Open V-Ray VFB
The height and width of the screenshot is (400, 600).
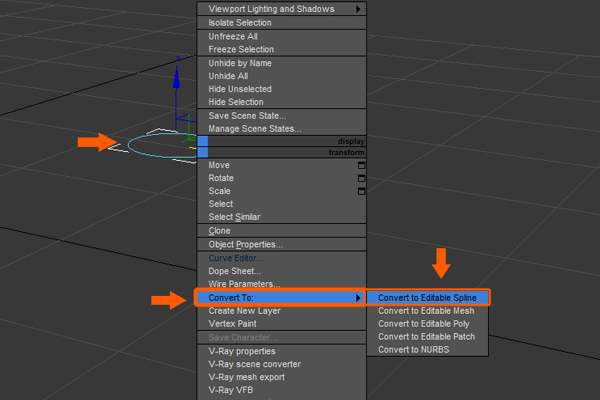coord(282,390)
